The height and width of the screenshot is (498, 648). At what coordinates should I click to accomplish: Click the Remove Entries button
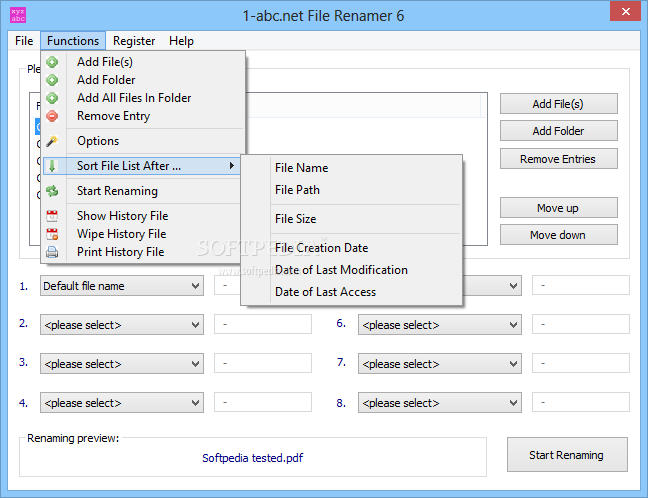559,159
